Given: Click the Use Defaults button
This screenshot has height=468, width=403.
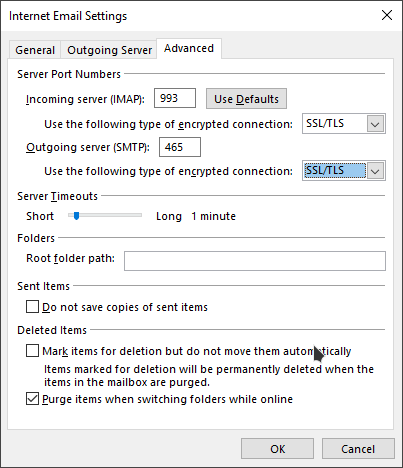Looking at the screenshot, I should [246, 99].
